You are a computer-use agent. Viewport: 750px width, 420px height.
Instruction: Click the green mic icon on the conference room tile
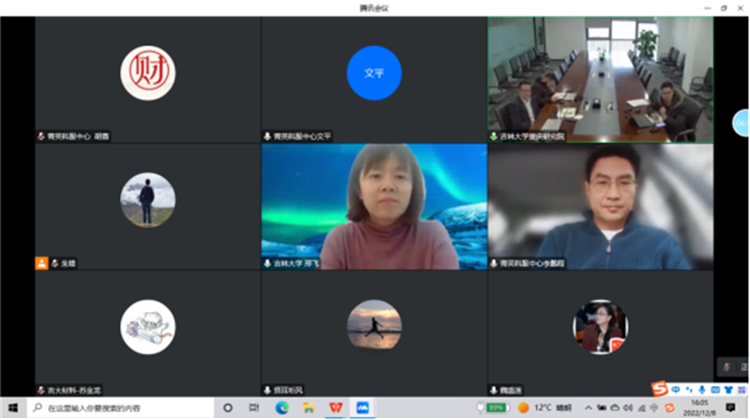tap(494, 136)
